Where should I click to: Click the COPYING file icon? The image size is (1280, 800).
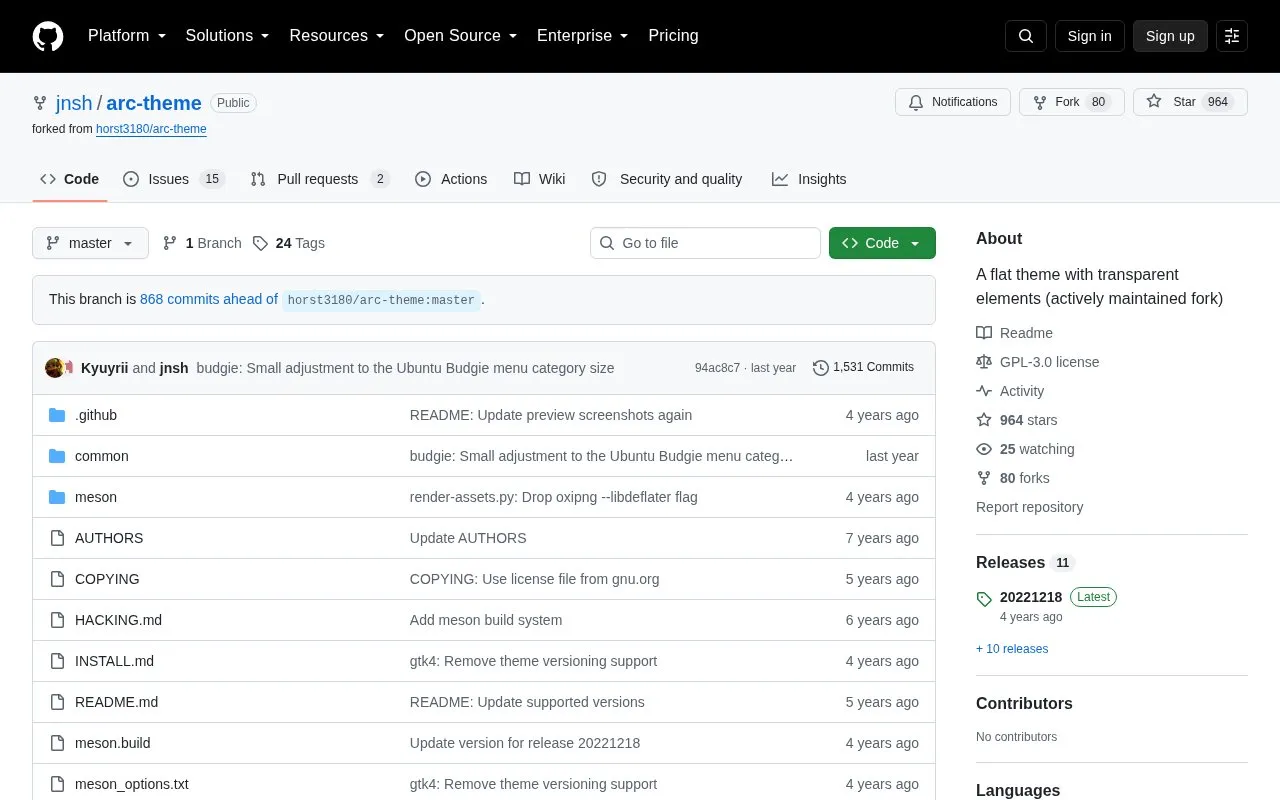click(57, 579)
